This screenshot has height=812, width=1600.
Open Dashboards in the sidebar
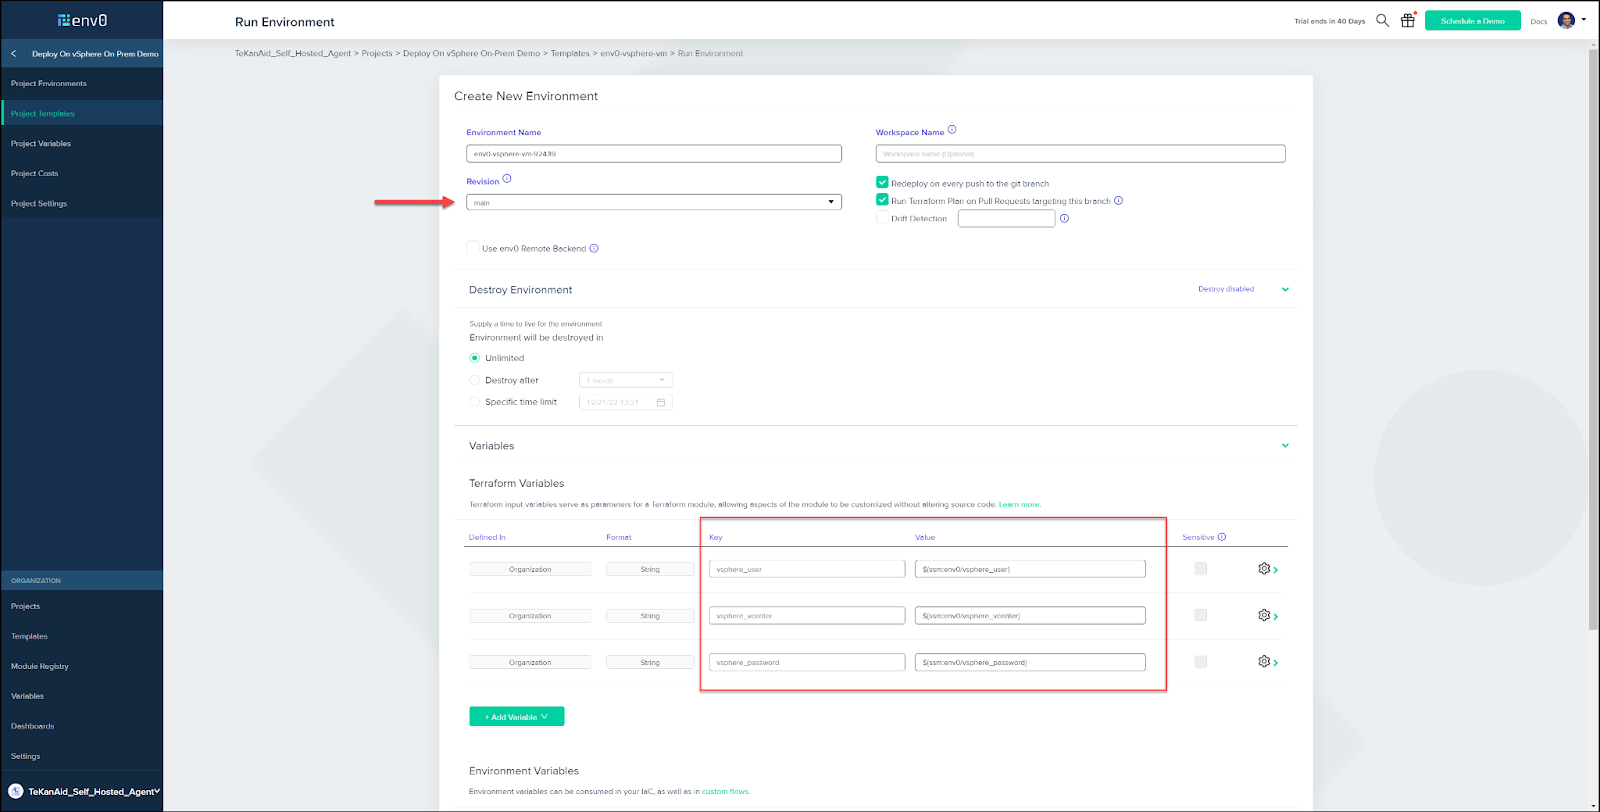tap(33, 726)
